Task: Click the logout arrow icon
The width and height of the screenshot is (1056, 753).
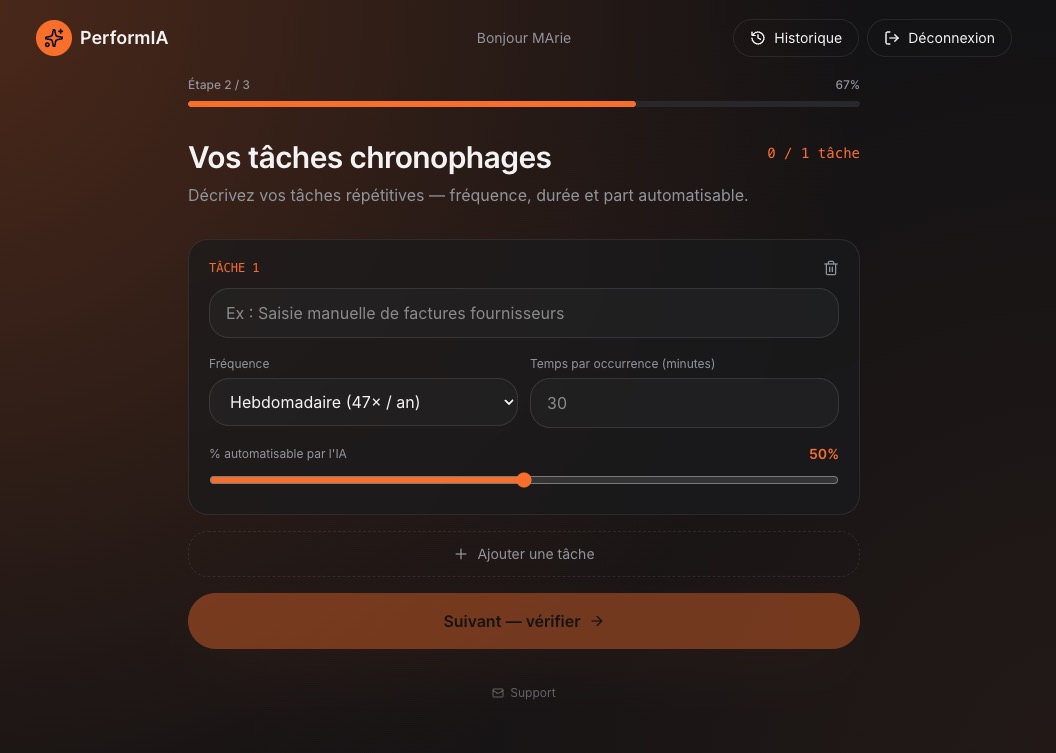Action: click(892, 38)
